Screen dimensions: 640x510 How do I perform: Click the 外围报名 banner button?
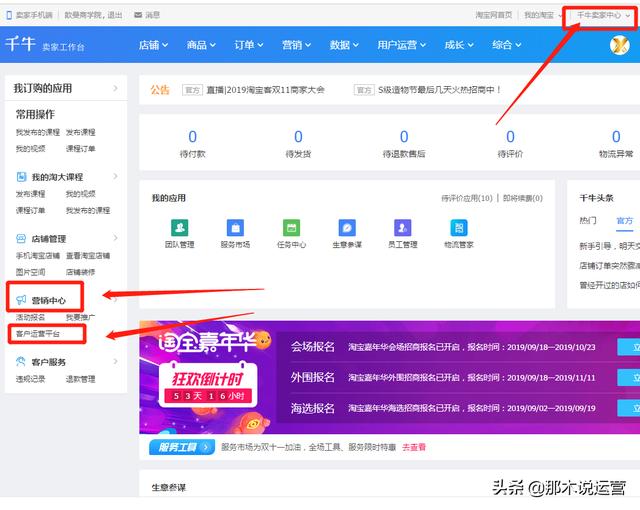point(629,377)
